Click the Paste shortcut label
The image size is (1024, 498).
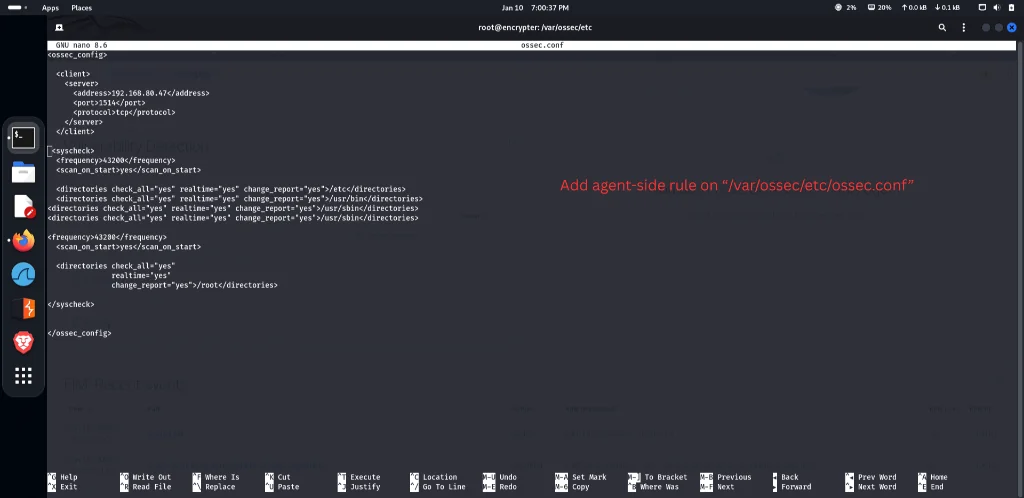288,487
